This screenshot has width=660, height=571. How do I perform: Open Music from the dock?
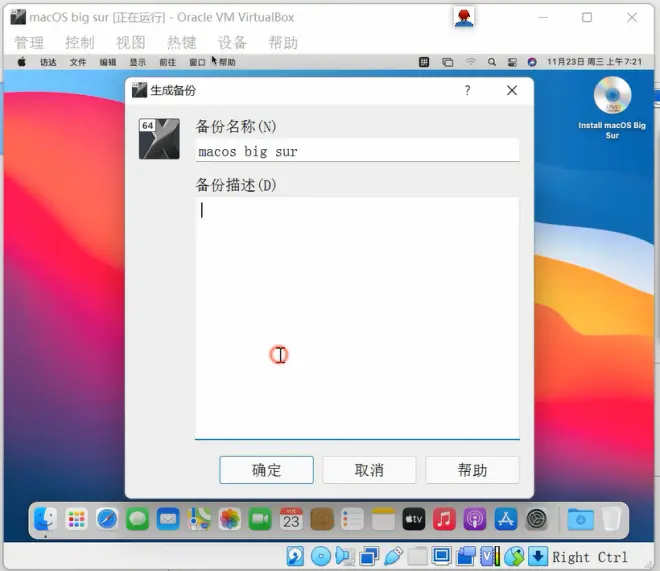444,519
